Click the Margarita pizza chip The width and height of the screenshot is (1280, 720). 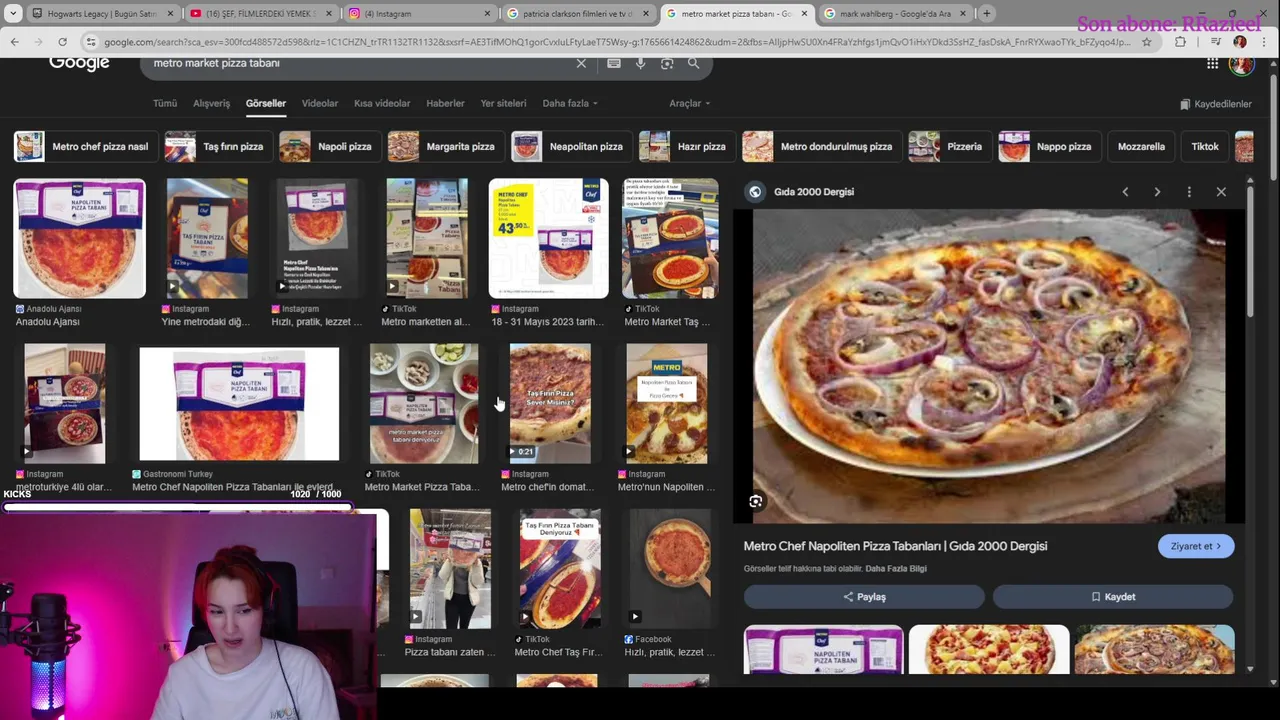coord(444,146)
